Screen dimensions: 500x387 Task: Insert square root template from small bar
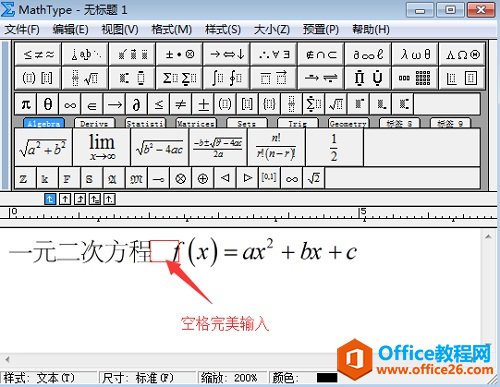click(x=336, y=105)
